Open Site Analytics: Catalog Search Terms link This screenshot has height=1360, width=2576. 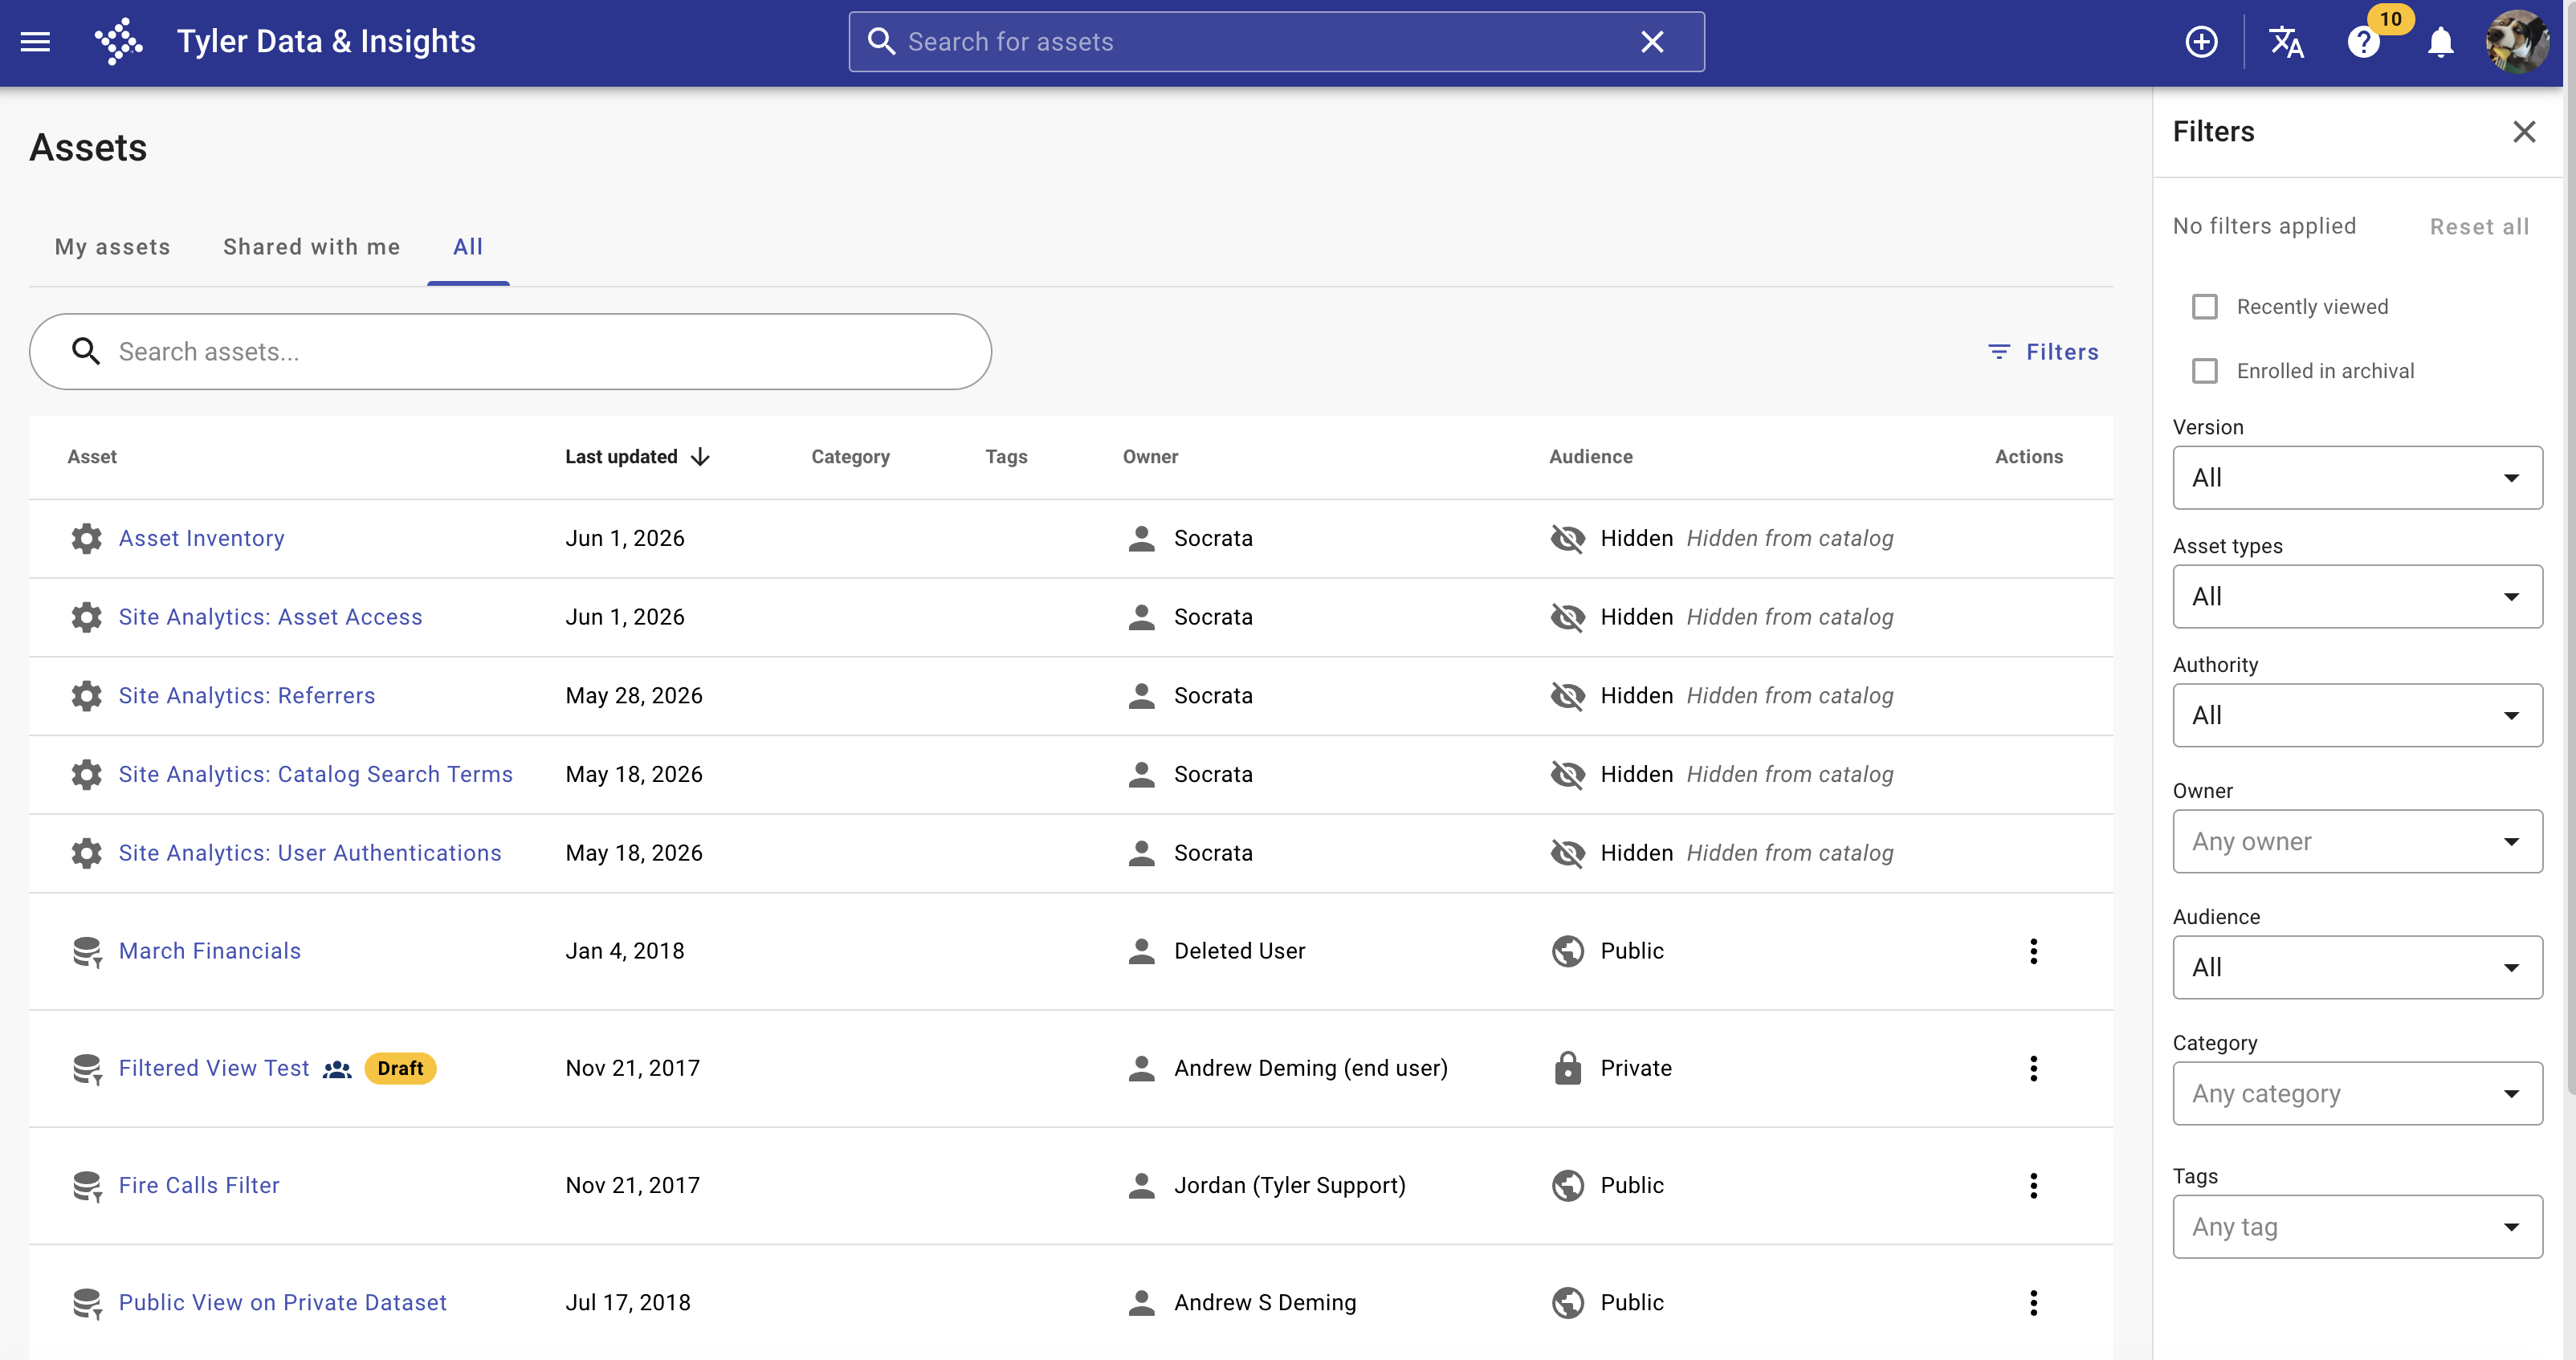(316, 774)
